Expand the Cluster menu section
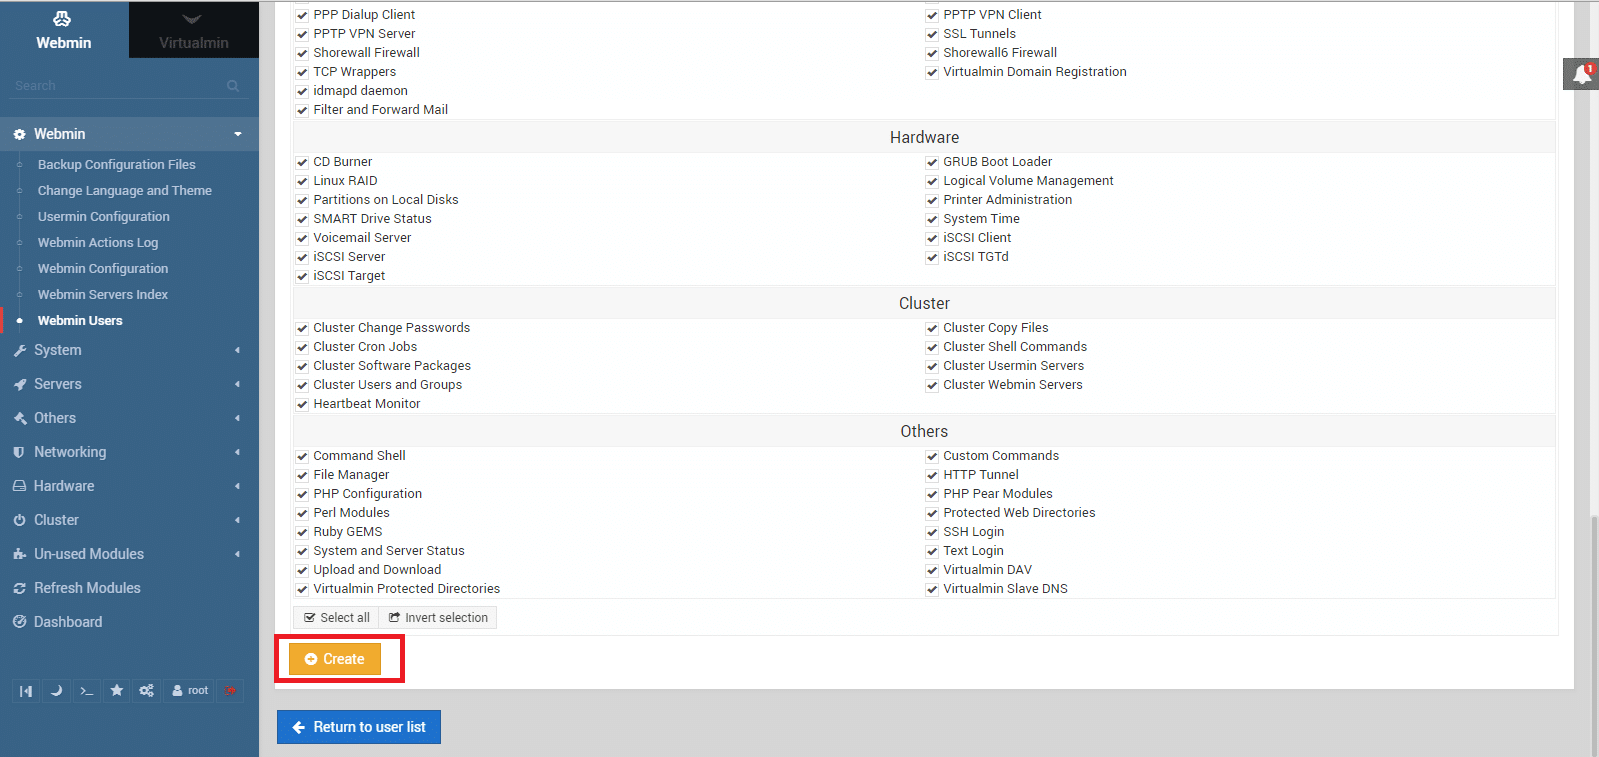 pos(238,520)
